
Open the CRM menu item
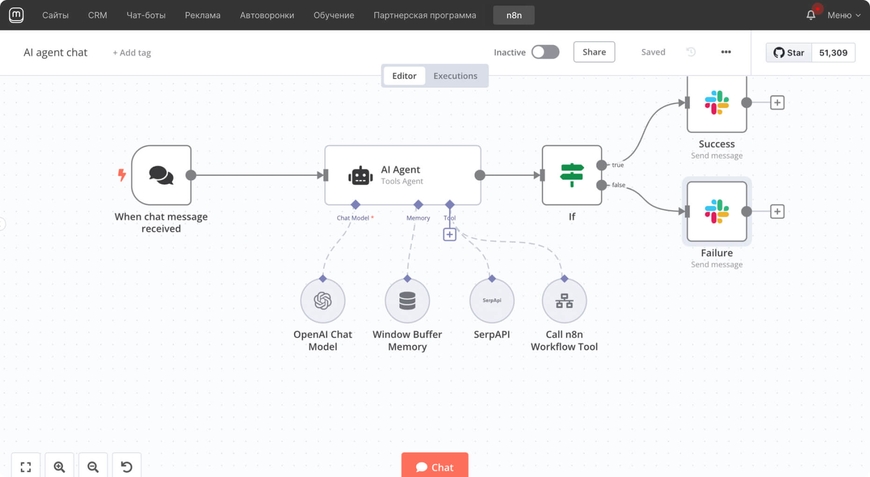(x=97, y=15)
